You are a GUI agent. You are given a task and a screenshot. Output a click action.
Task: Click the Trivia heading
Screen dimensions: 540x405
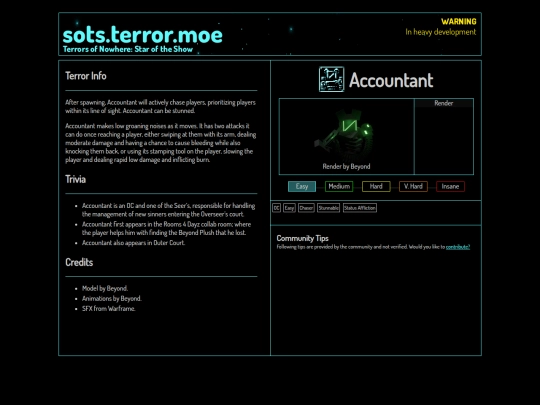[x=75, y=179]
